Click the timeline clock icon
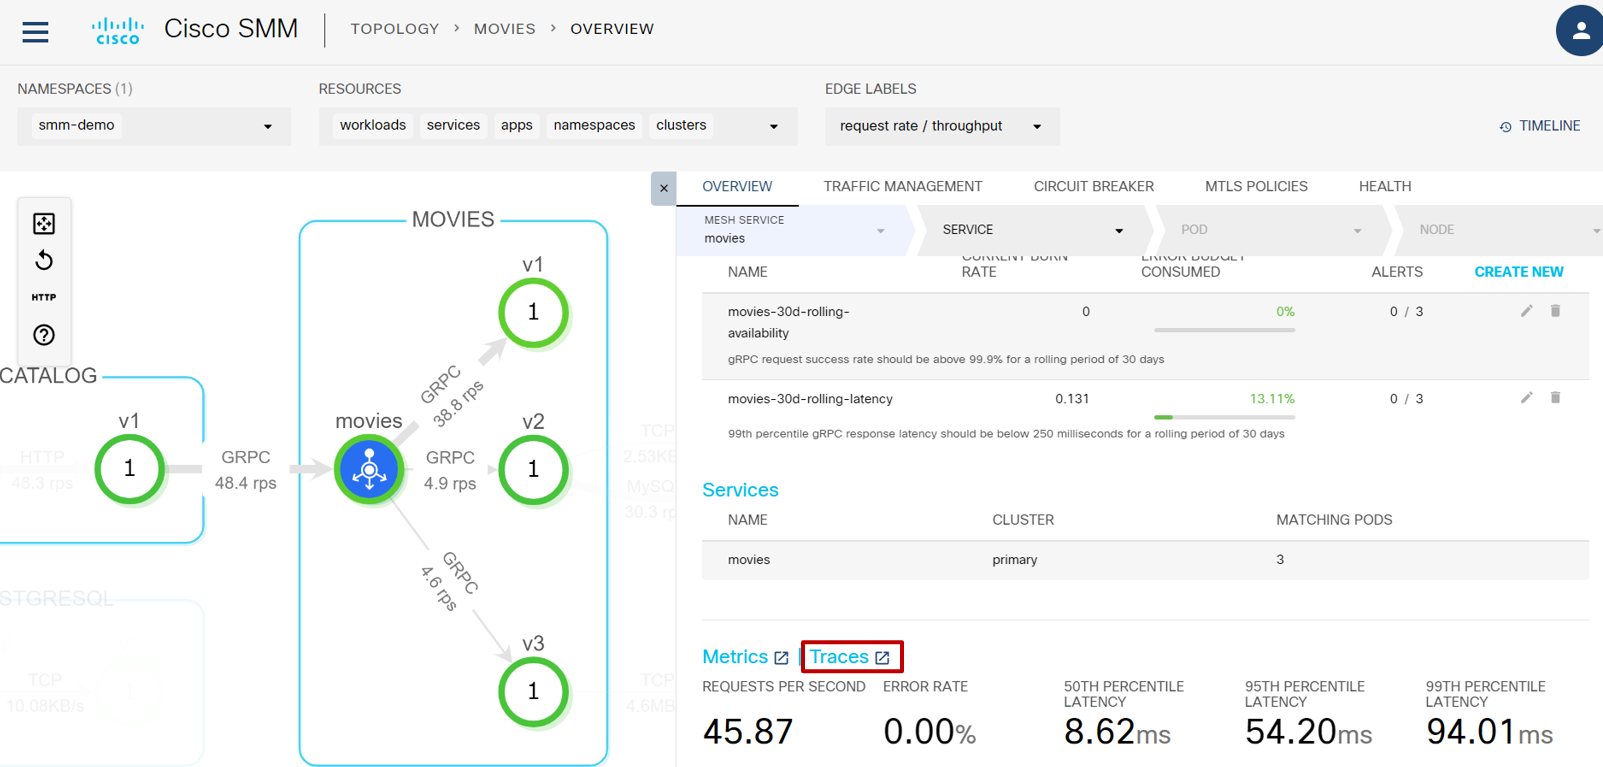The image size is (1603, 767). point(1505,127)
